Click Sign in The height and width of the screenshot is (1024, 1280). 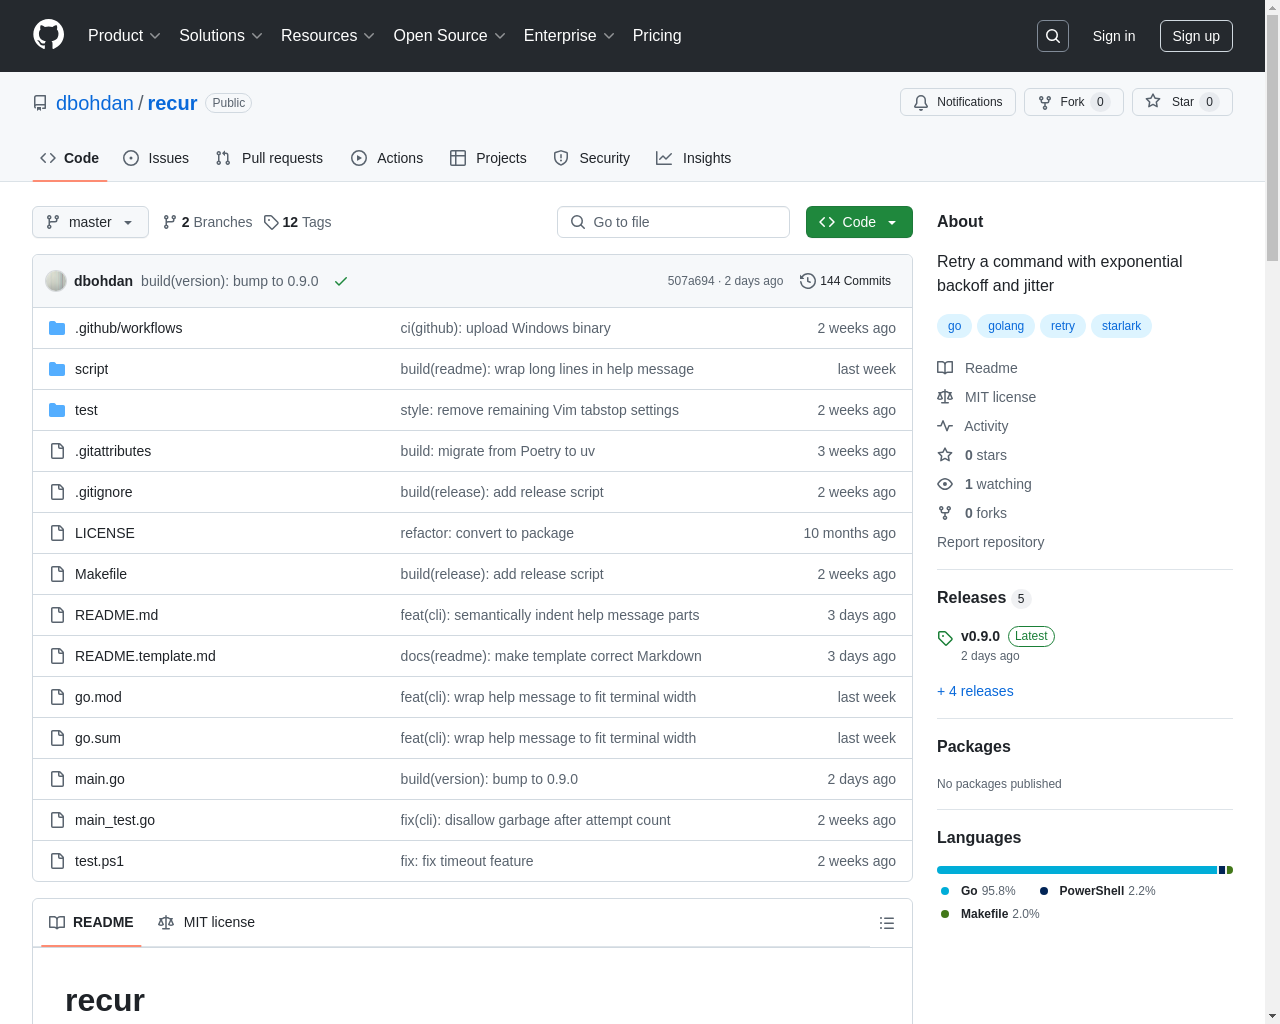[1114, 36]
